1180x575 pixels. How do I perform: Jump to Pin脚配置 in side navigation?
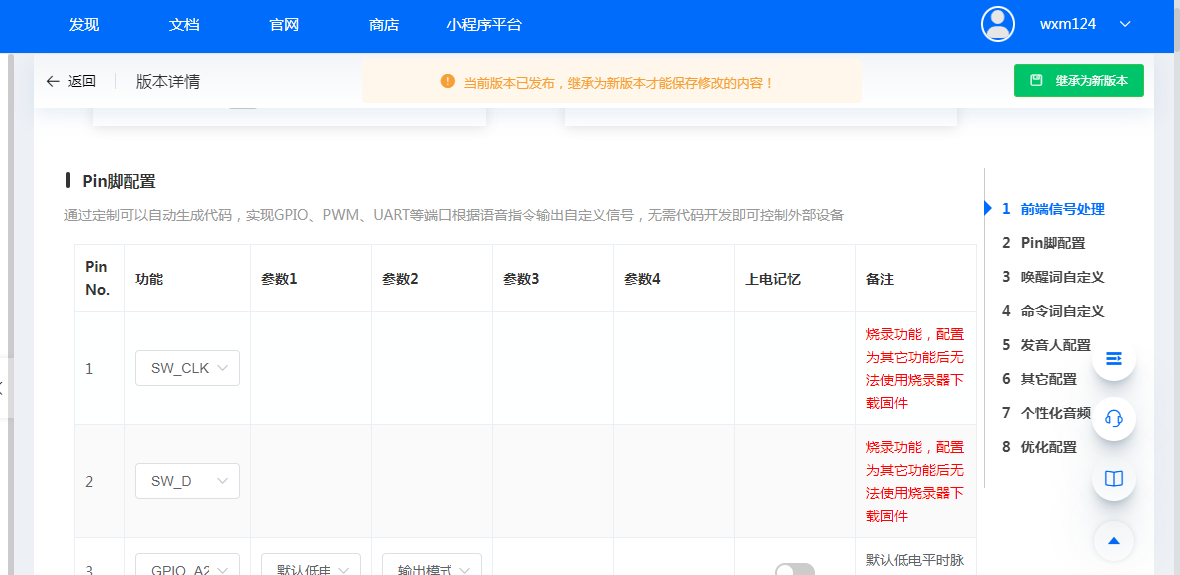1052,243
